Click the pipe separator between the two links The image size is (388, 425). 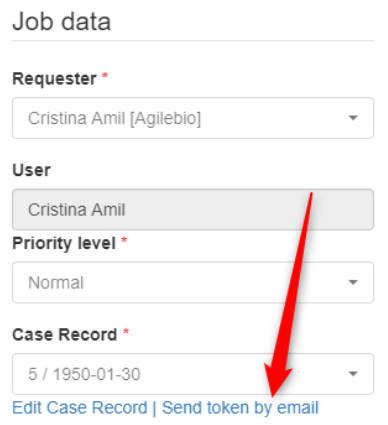[154, 408]
